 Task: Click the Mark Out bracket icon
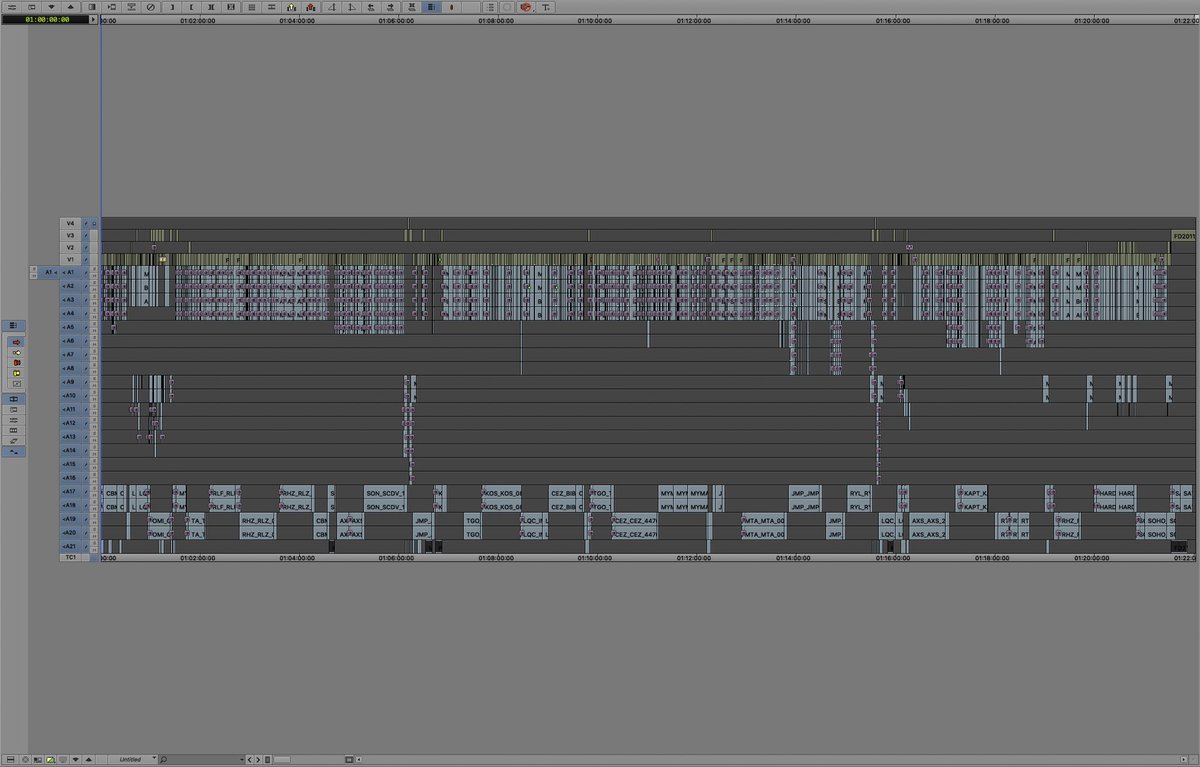tap(192, 7)
